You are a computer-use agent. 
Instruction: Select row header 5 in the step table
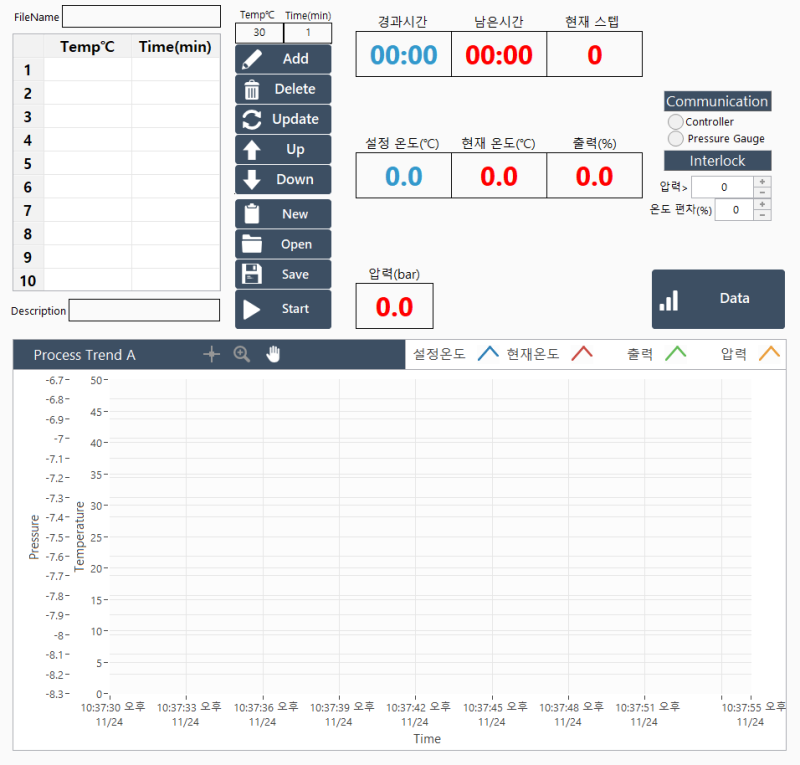pos(28,164)
